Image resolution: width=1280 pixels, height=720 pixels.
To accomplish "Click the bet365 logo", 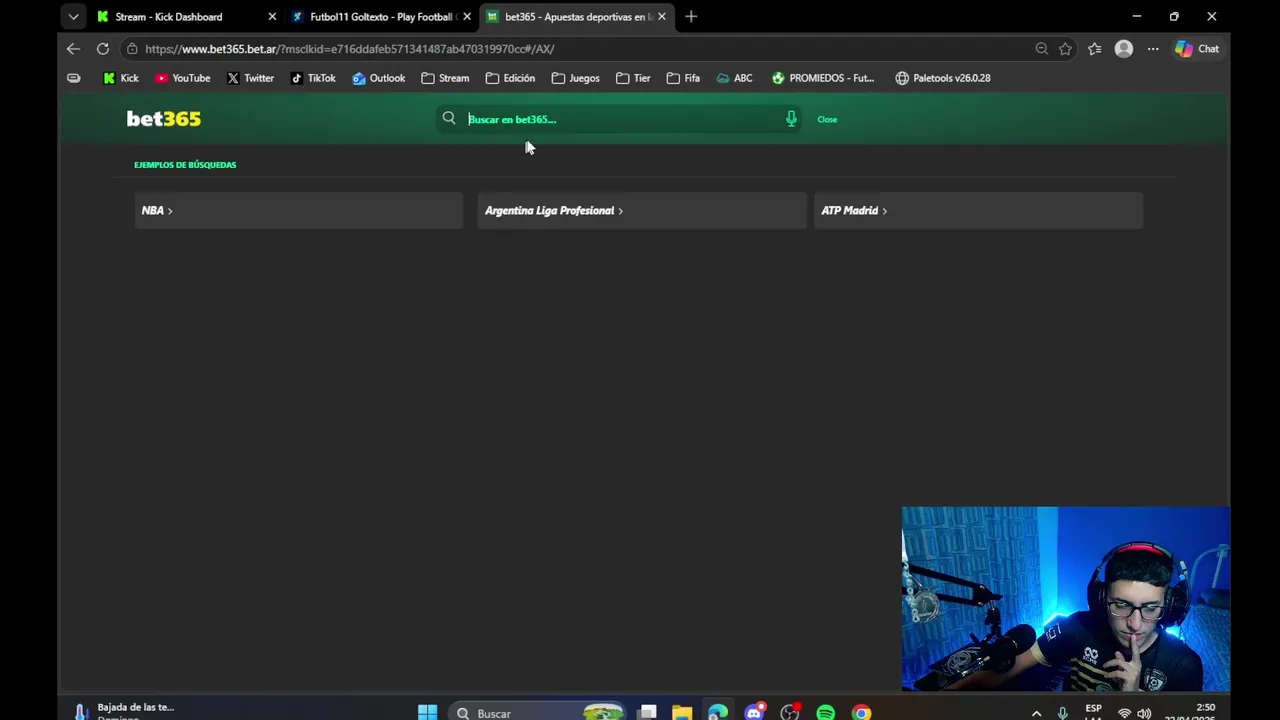I will [x=163, y=119].
